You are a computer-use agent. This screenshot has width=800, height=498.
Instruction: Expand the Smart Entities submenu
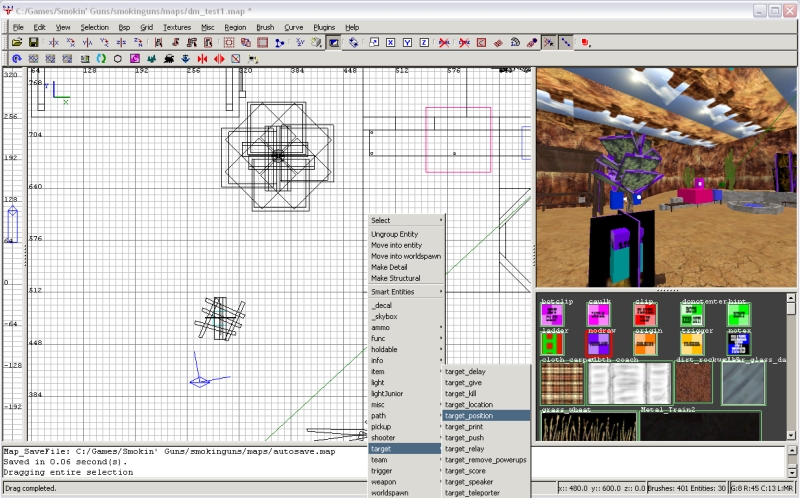coord(407,292)
